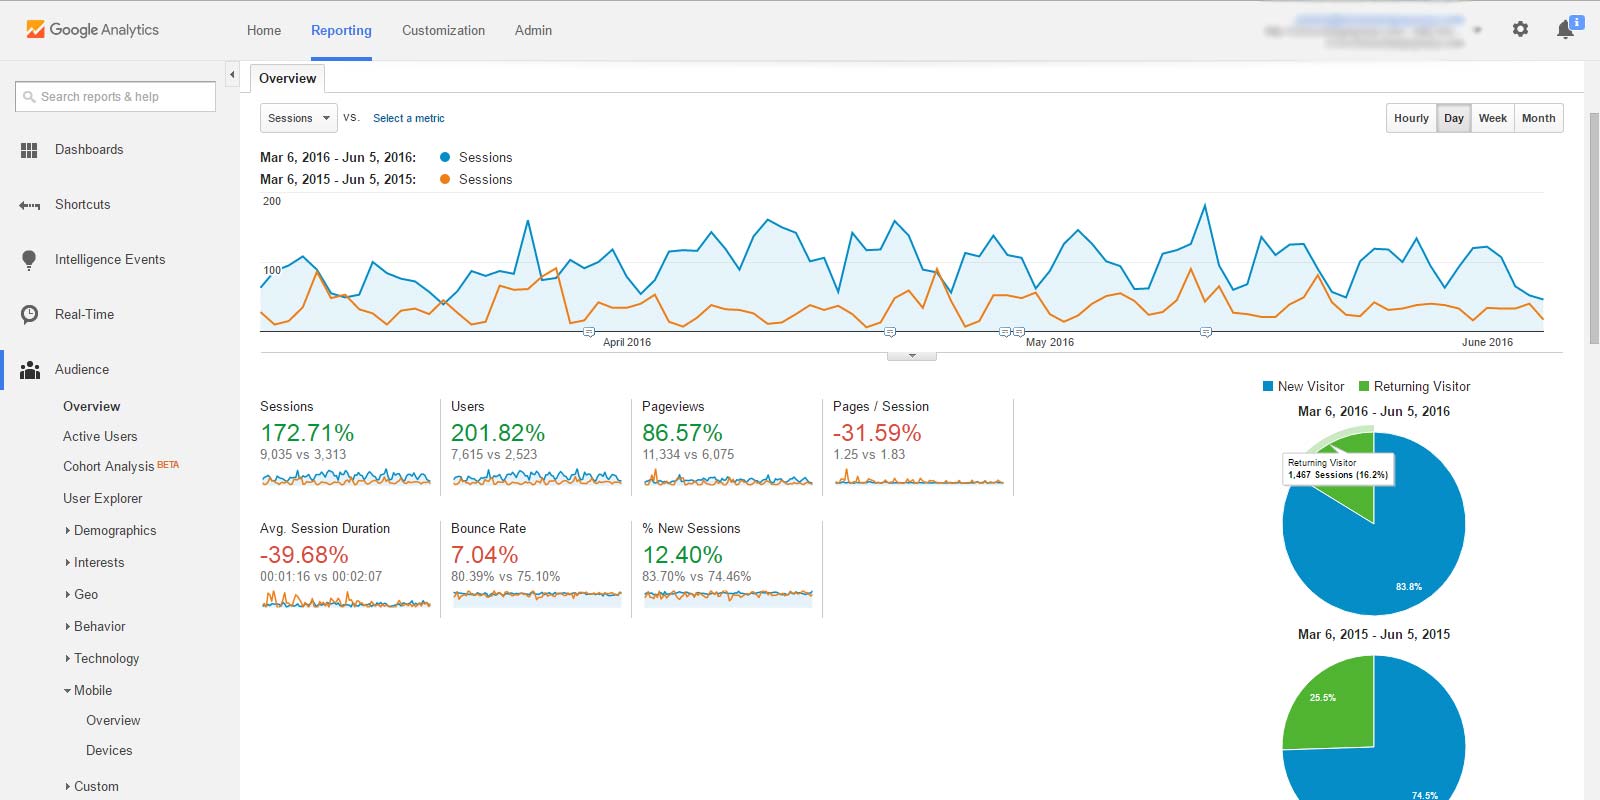
Task: Click the Audience people icon
Action: pyautogui.click(x=30, y=370)
